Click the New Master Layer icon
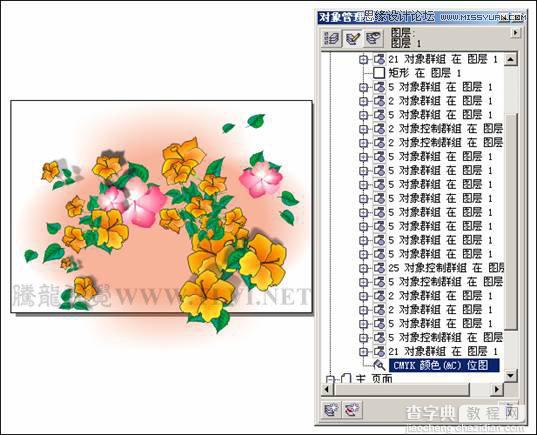Viewport: 537px width, 435px height. coord(352,409)
